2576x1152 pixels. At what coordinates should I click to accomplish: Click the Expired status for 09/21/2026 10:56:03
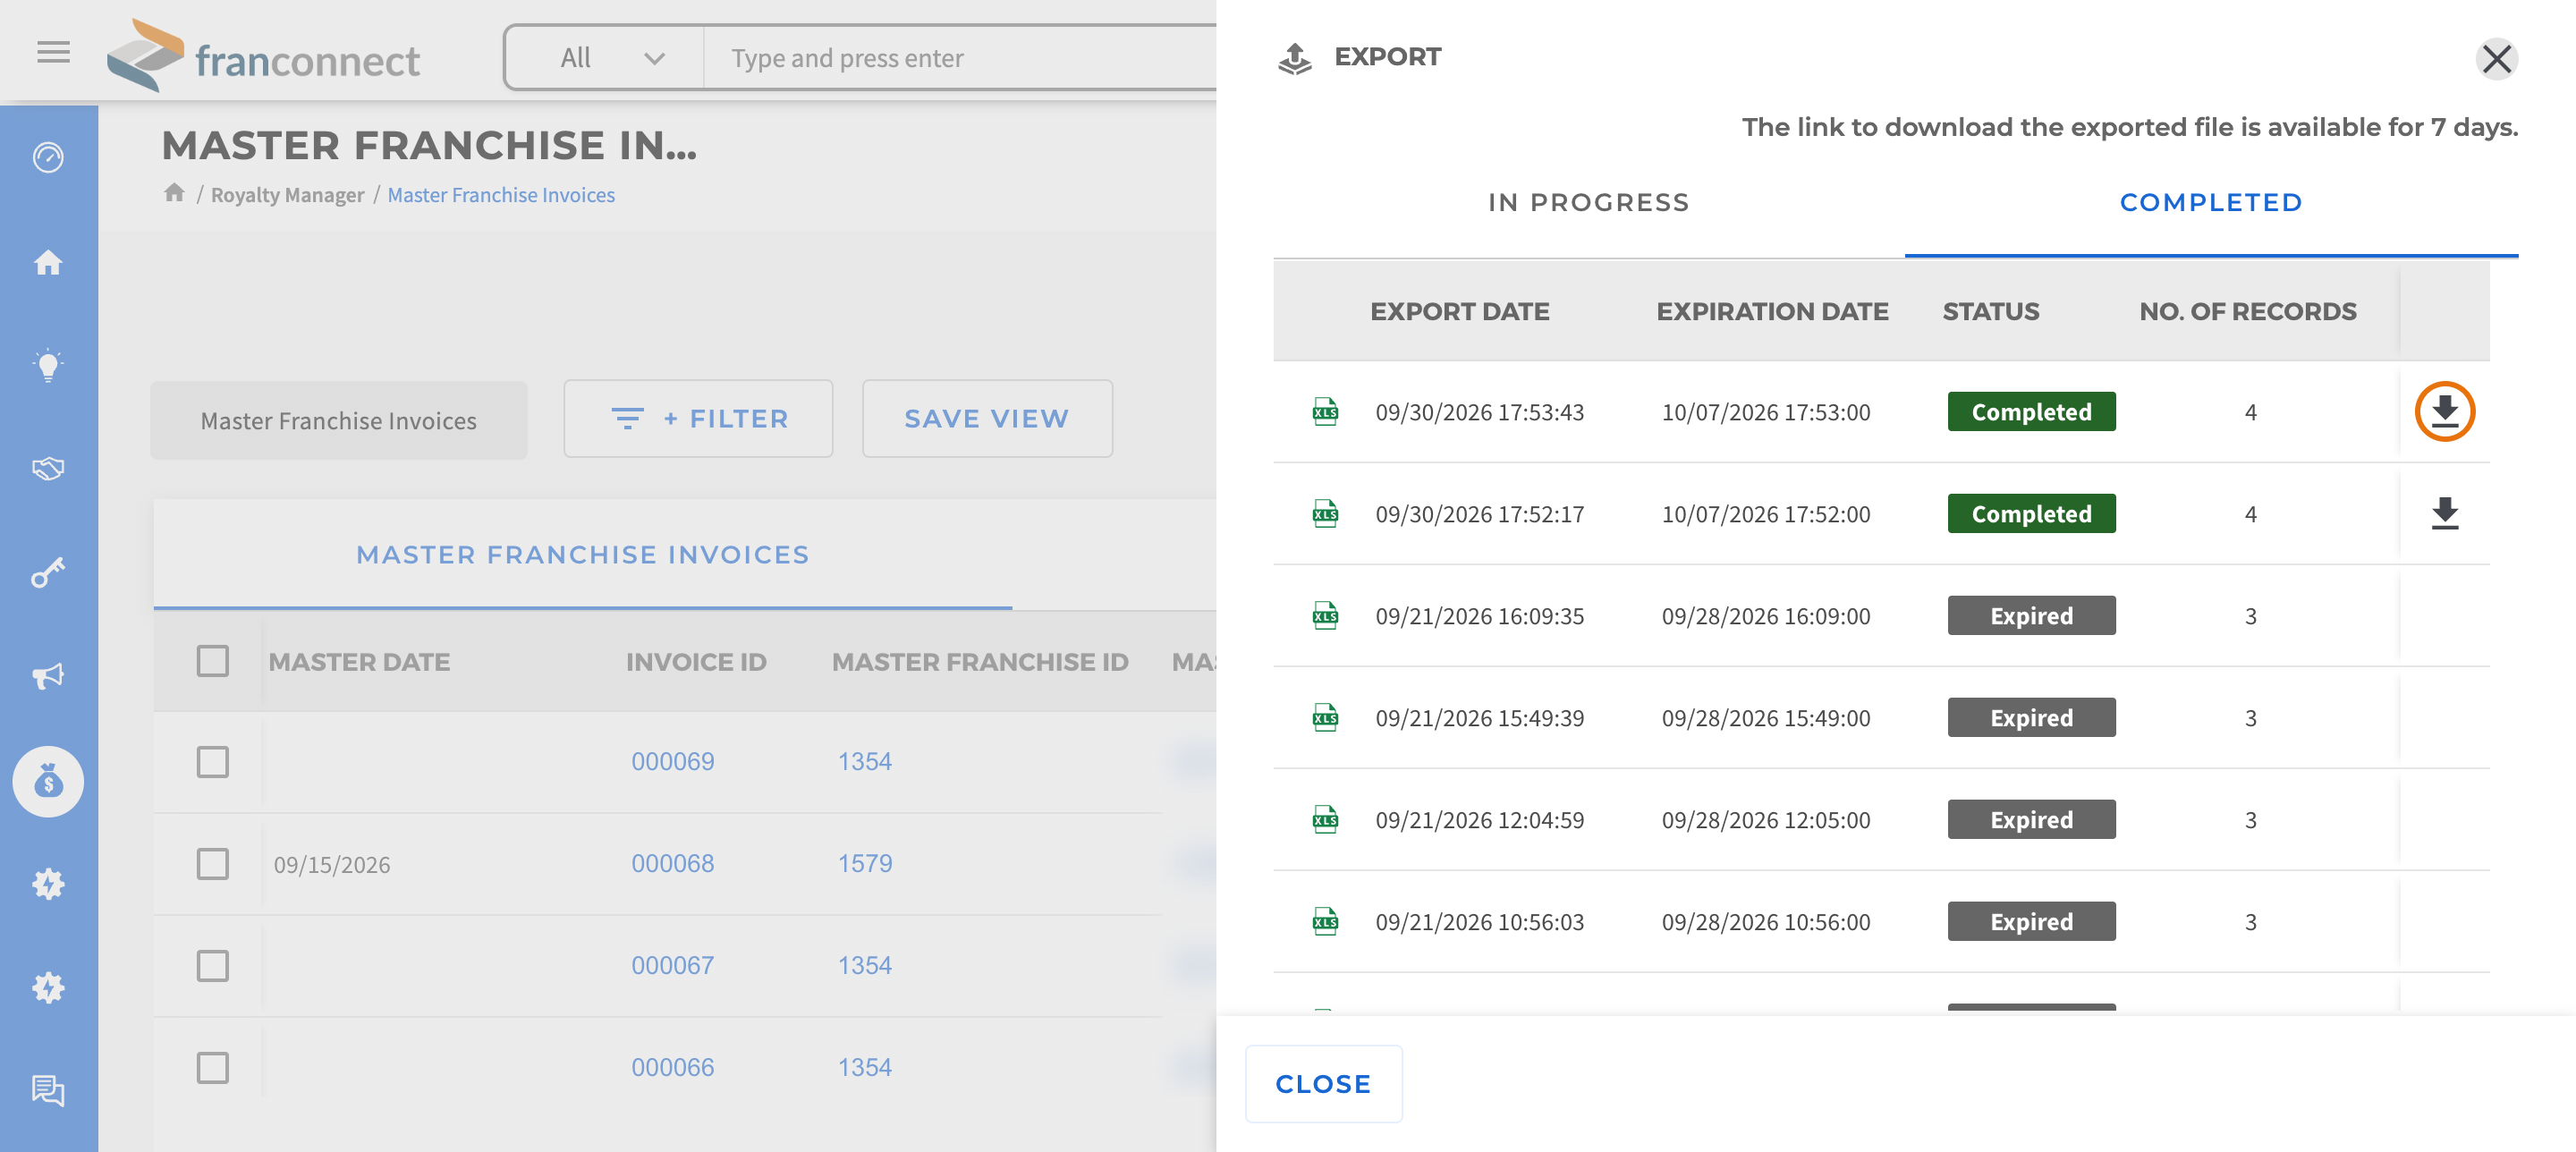2031,921
